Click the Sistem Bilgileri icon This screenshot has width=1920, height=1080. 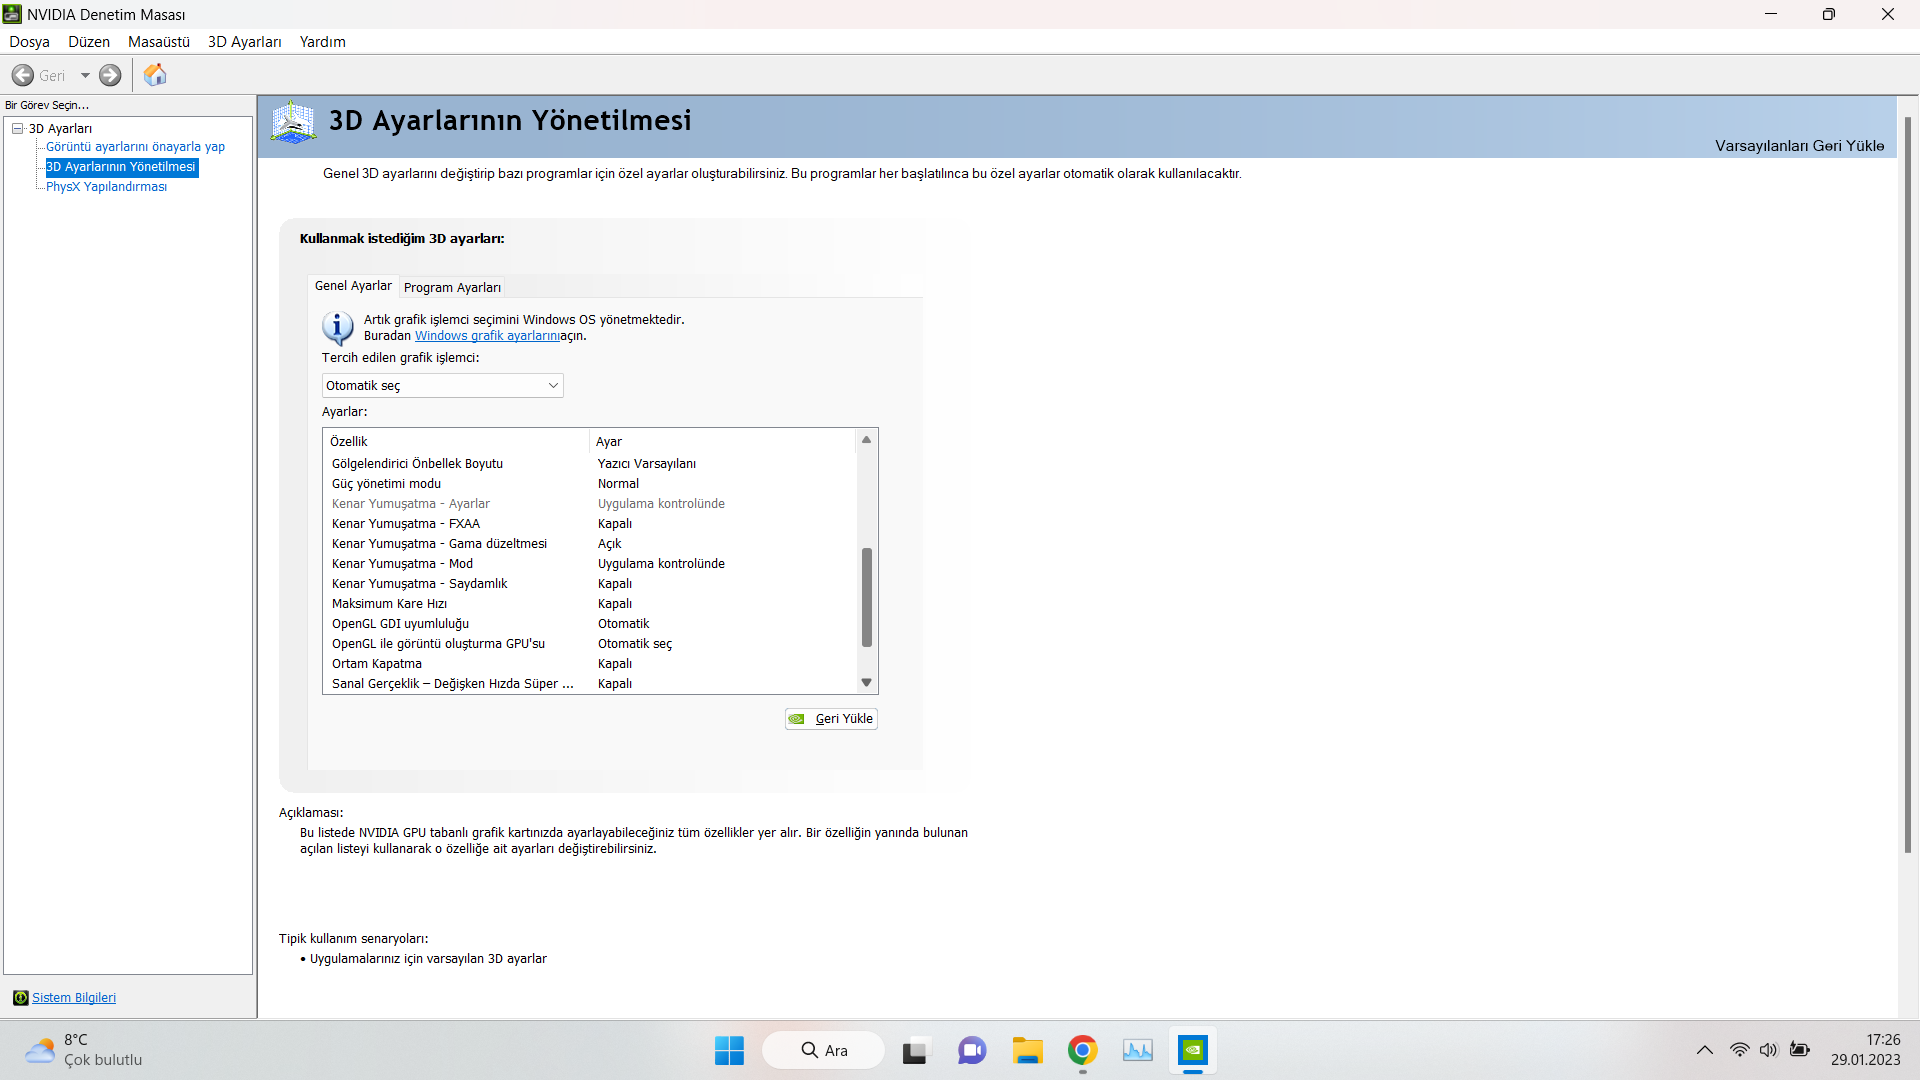pyautogui.click(x=20, y=998)
